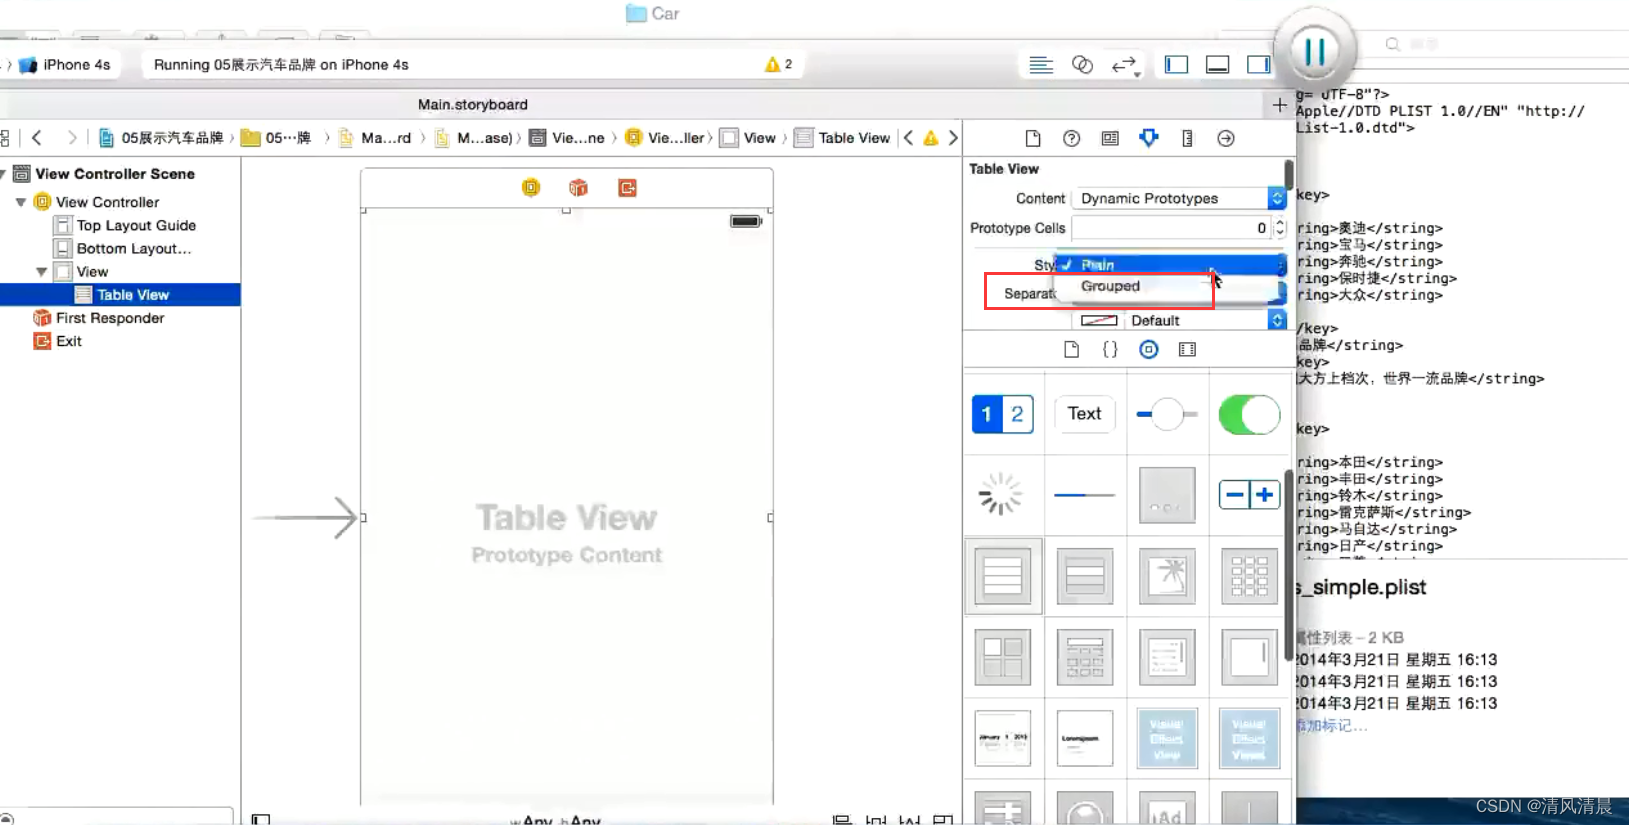Select the Progress View library object
Image resolution: width=1629 pixels, height=825 pixels.
pyautogui.click(x=1085, y=495)
